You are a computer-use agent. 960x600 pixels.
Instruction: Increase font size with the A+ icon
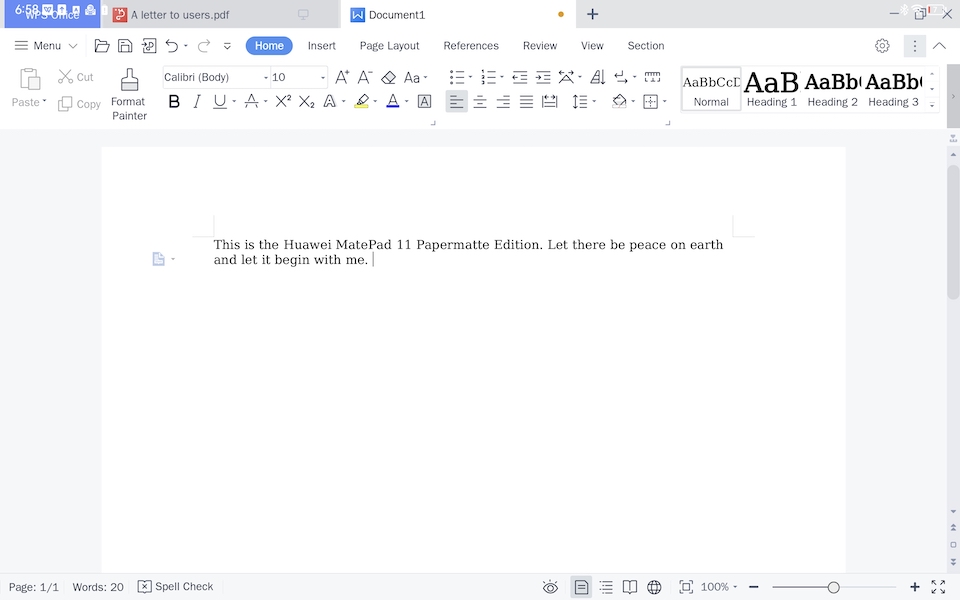pyautogui.click(x=342, y=77)
